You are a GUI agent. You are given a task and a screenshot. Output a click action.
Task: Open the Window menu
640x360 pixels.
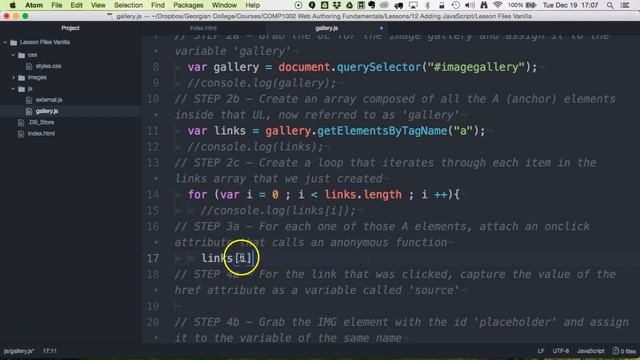pyautogui.click(x=224, y=5)
